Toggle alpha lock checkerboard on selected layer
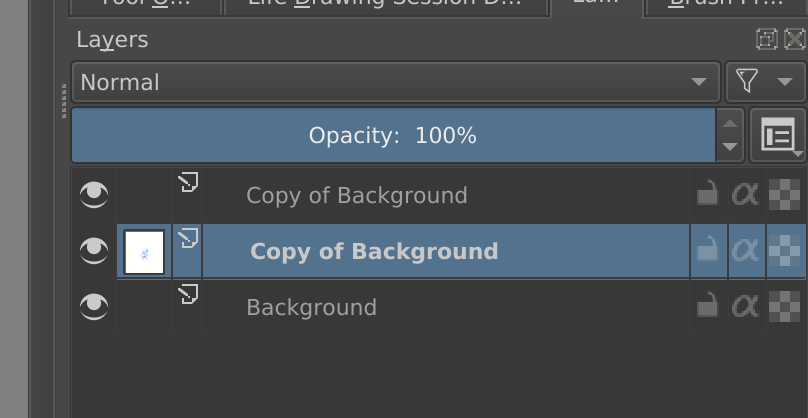 [784, 250]
